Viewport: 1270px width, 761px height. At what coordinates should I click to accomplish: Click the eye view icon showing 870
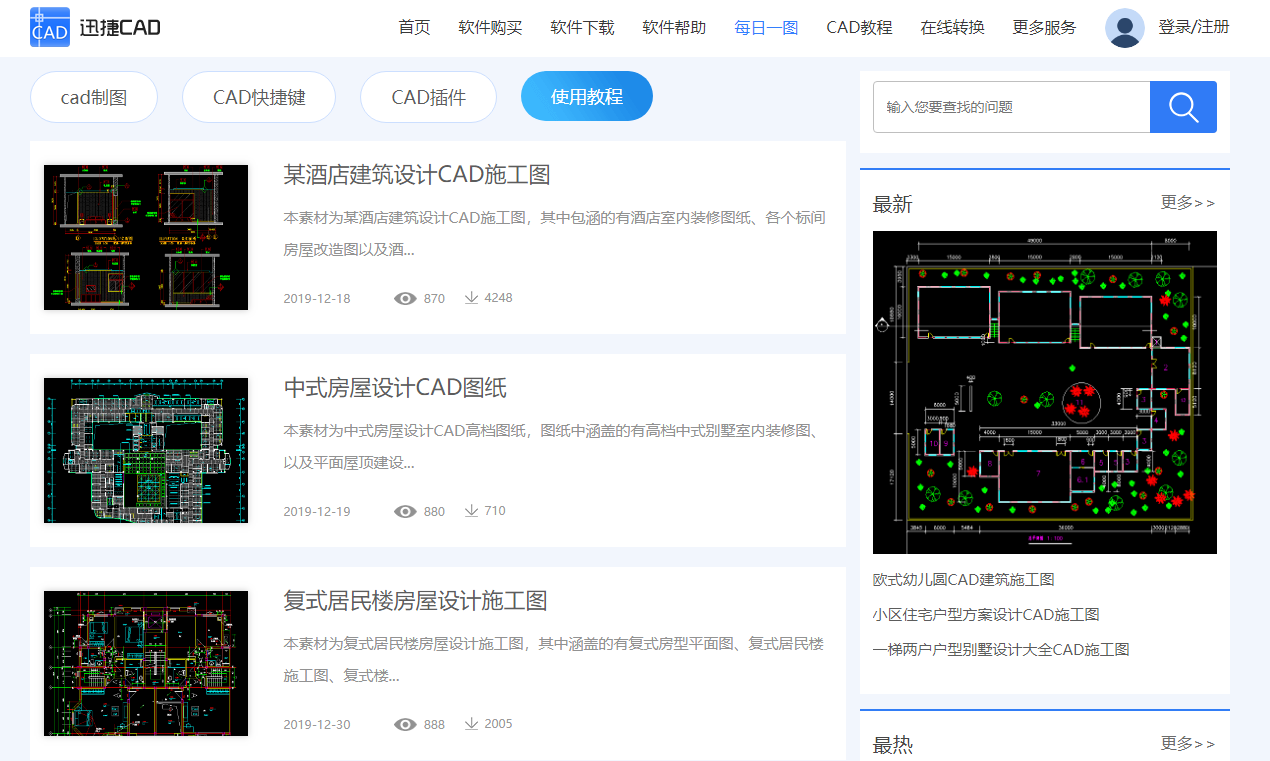tap(405, 298)
